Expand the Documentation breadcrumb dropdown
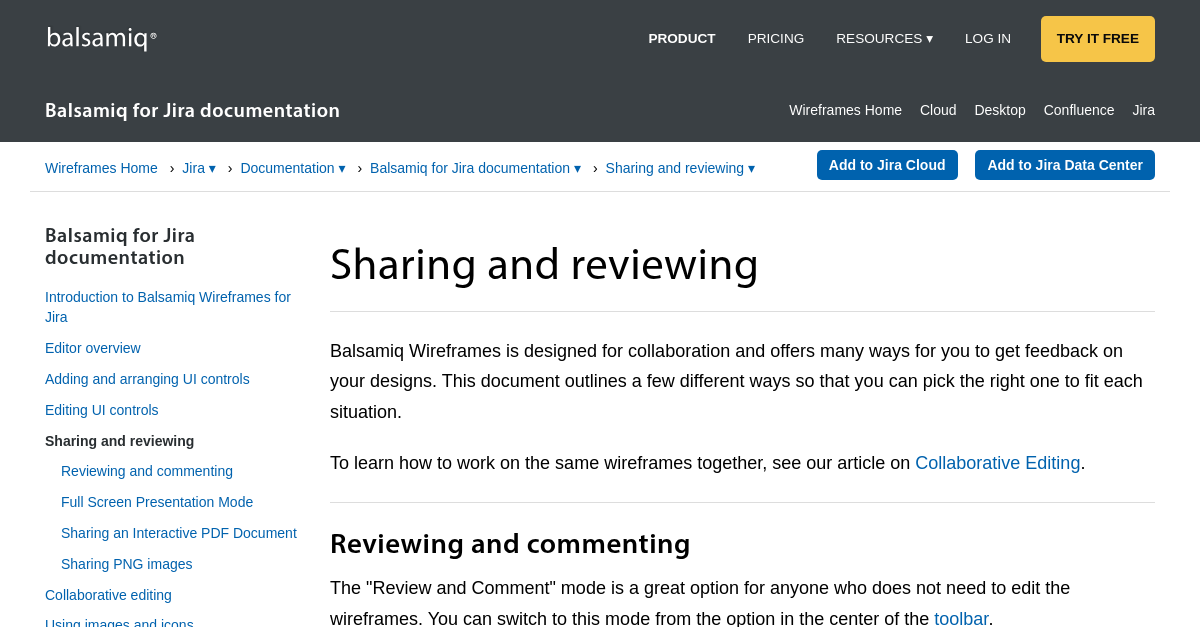The image size is (1200, 627). (x=293, y=168)
